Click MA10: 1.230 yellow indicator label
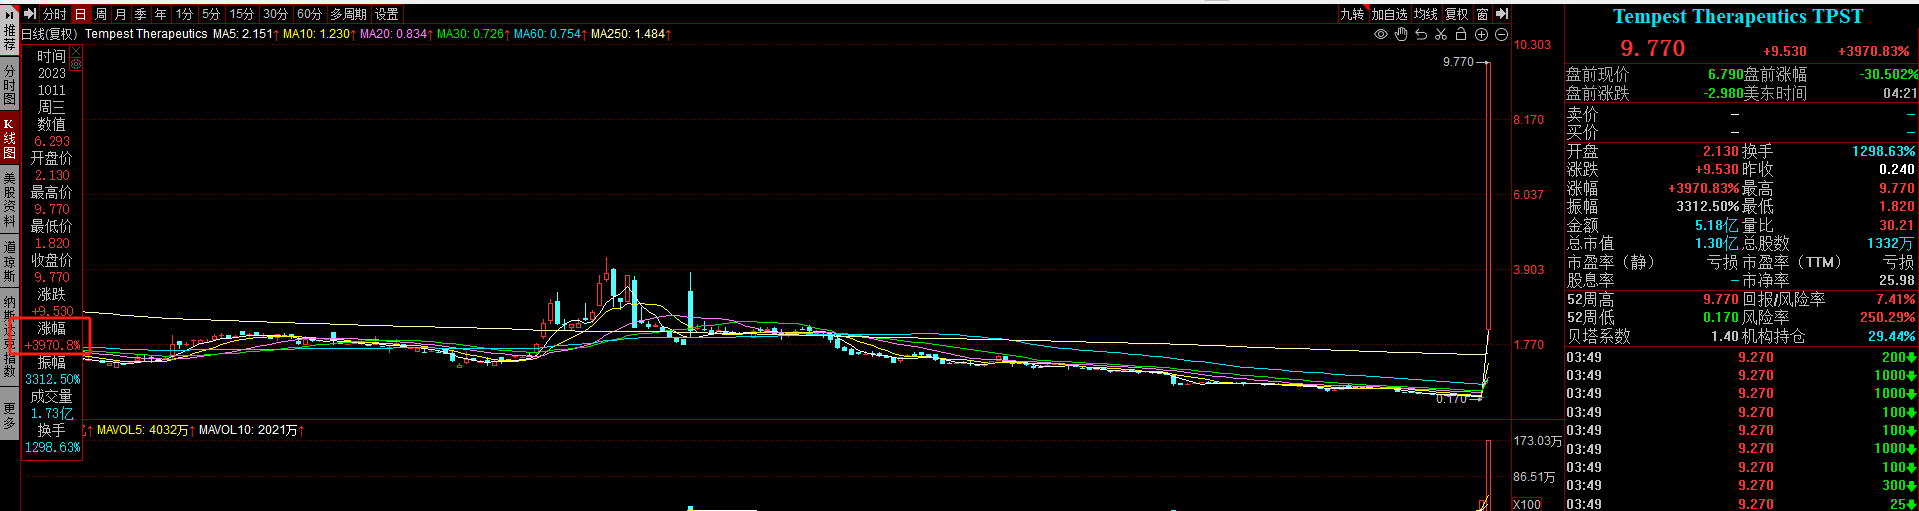The width and height of the screenshot is (1919, 511). coord(318,34)
